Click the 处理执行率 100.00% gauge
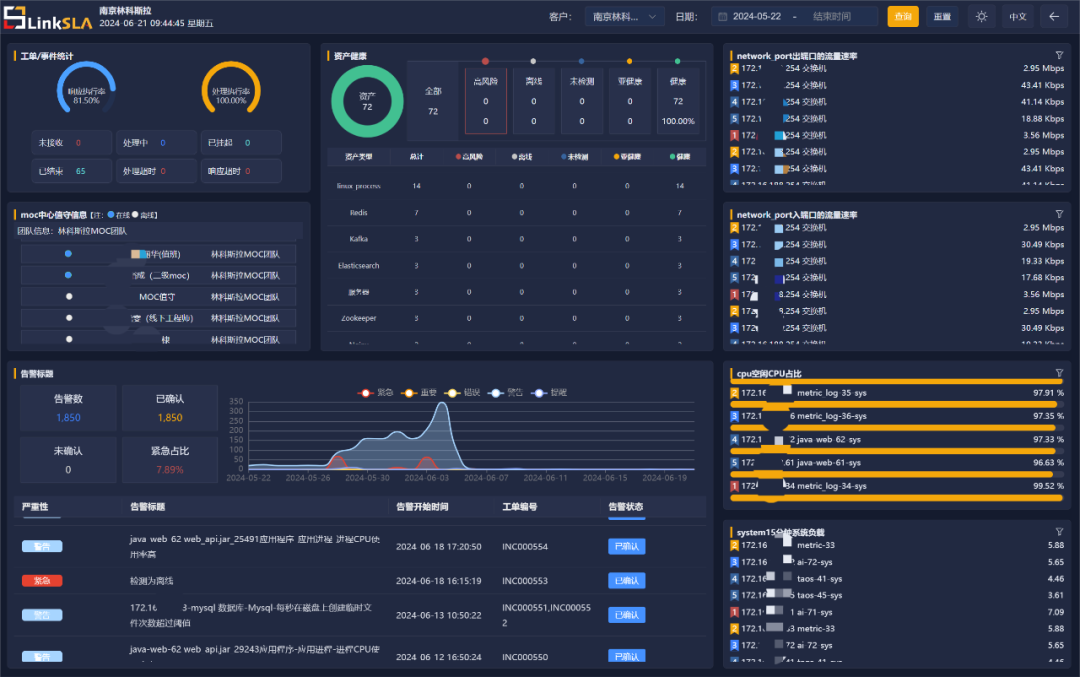The image size is (1080, 677). pos(231,90)
